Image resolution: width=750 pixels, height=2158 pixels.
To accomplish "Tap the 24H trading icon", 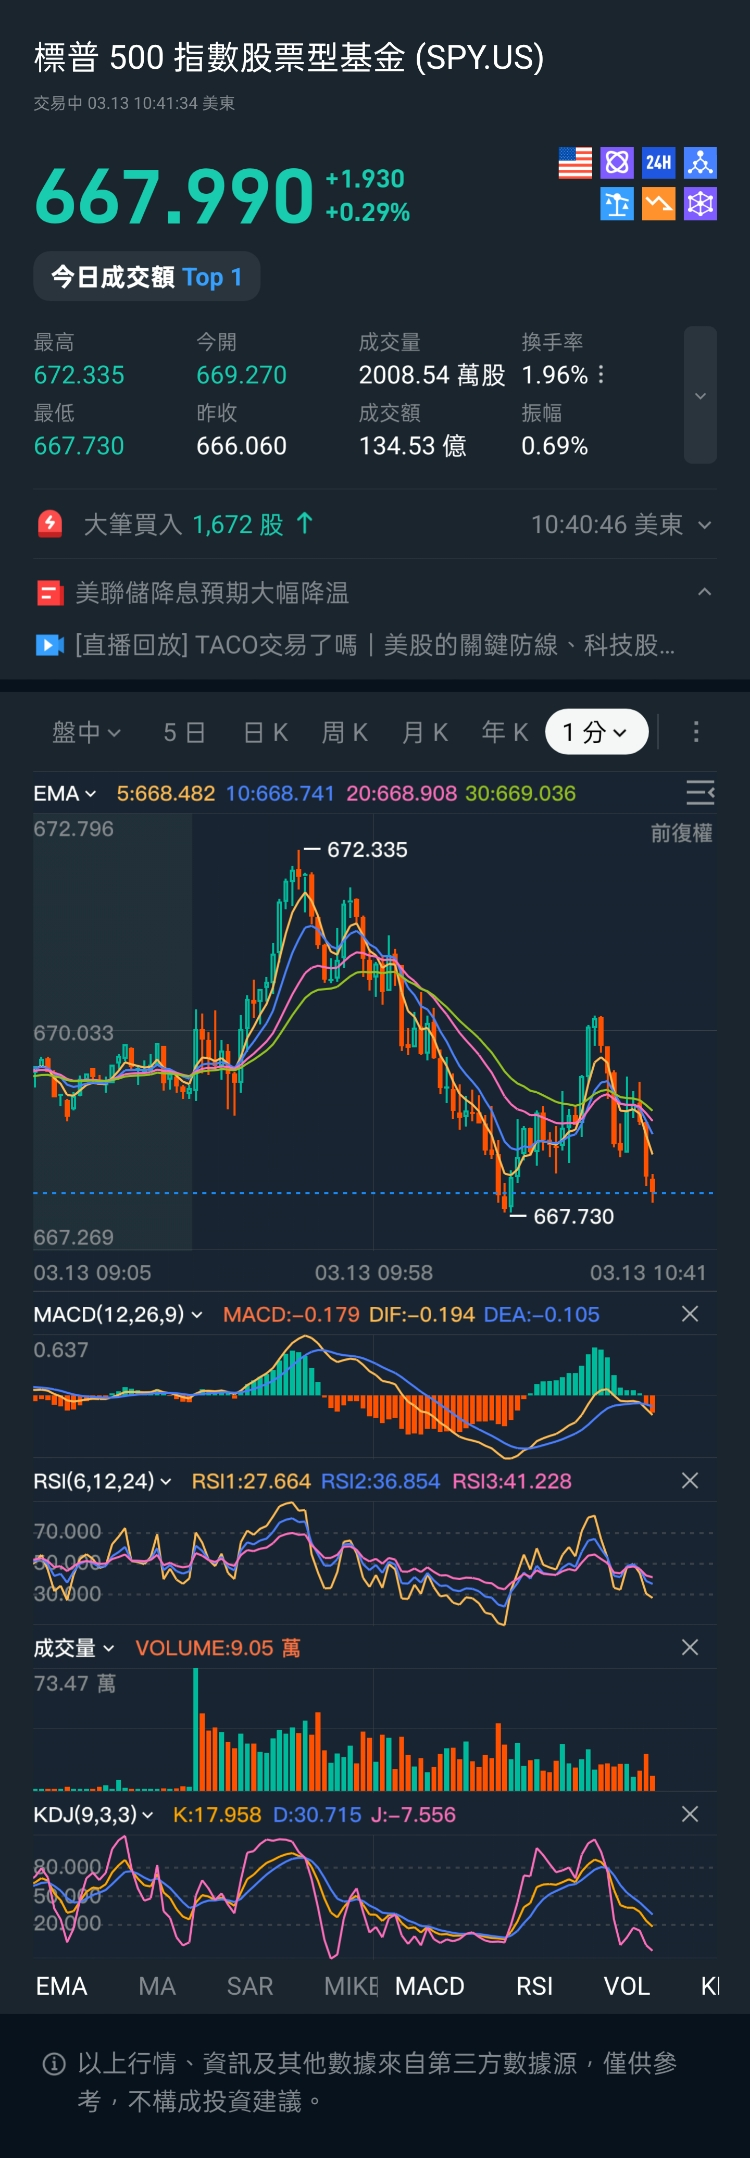I will 658,163.
